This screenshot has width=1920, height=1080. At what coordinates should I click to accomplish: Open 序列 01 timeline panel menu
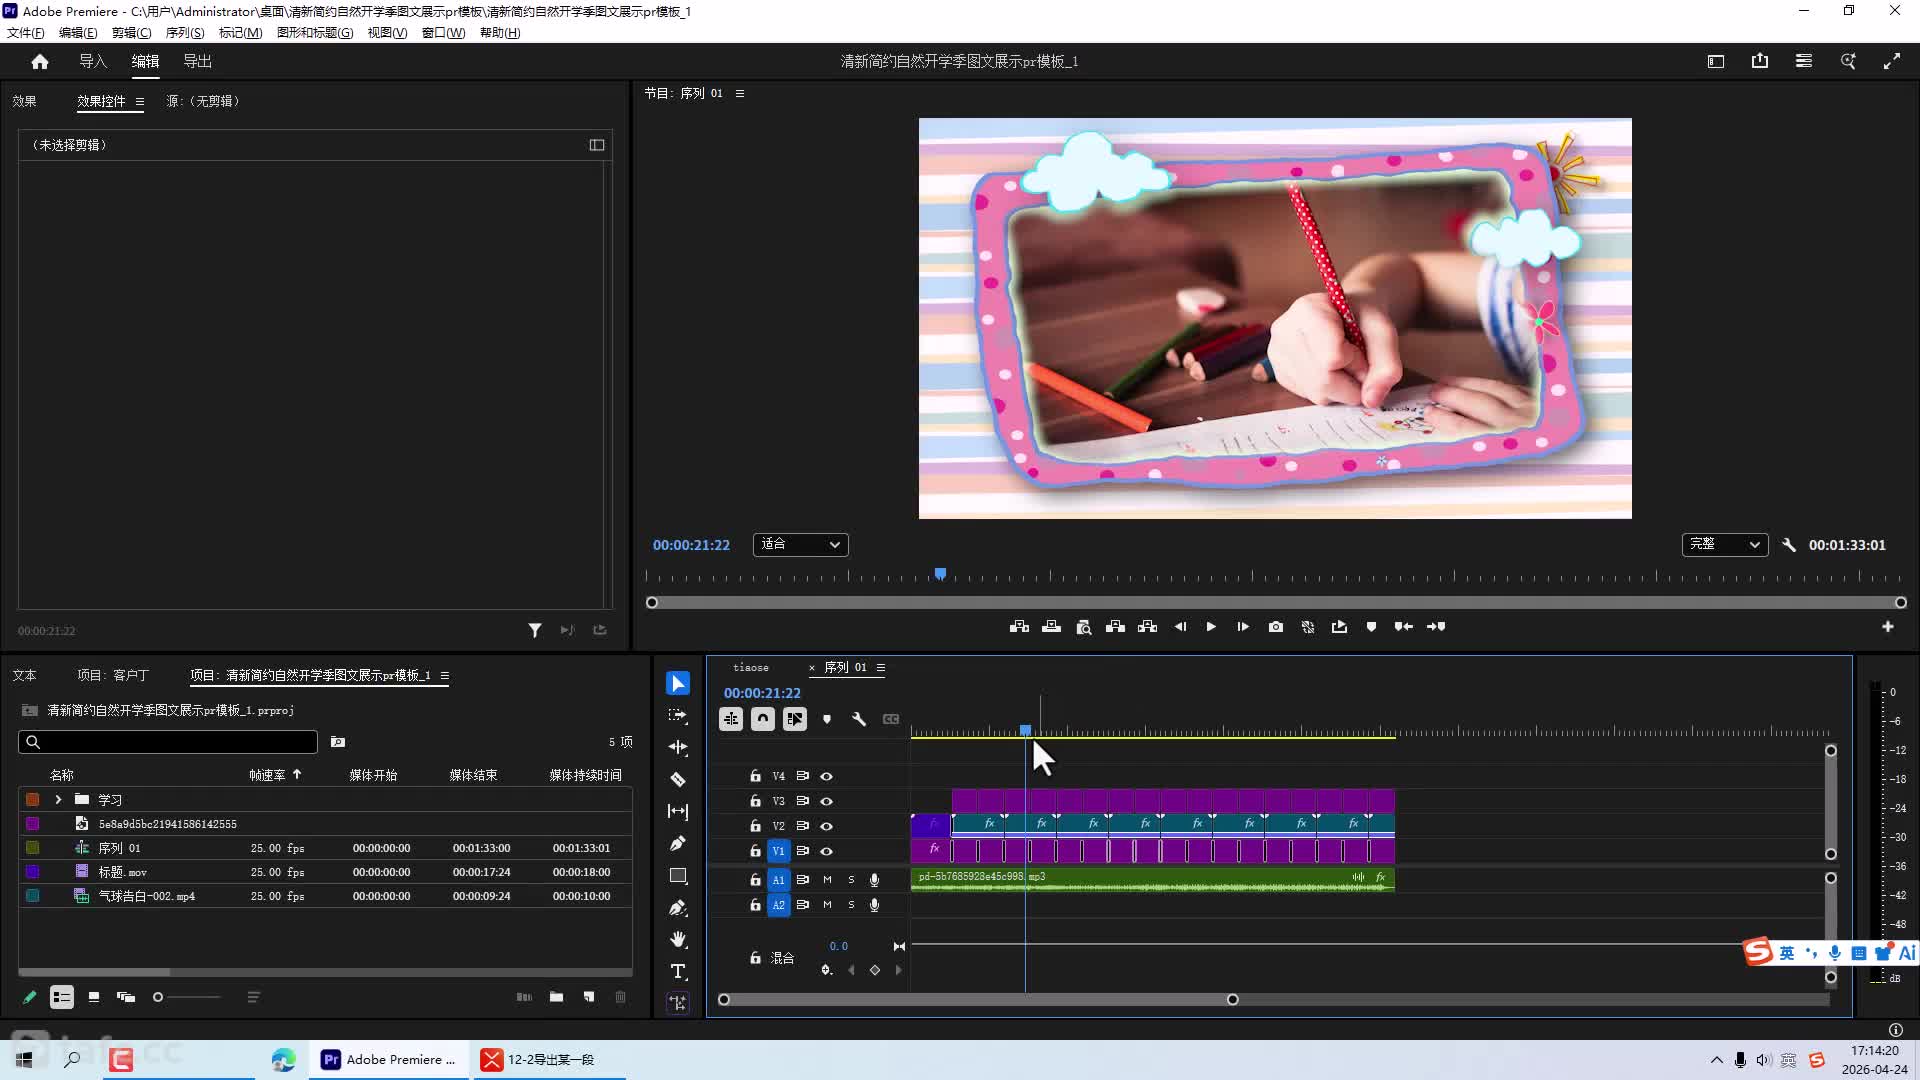coord(881,668)
